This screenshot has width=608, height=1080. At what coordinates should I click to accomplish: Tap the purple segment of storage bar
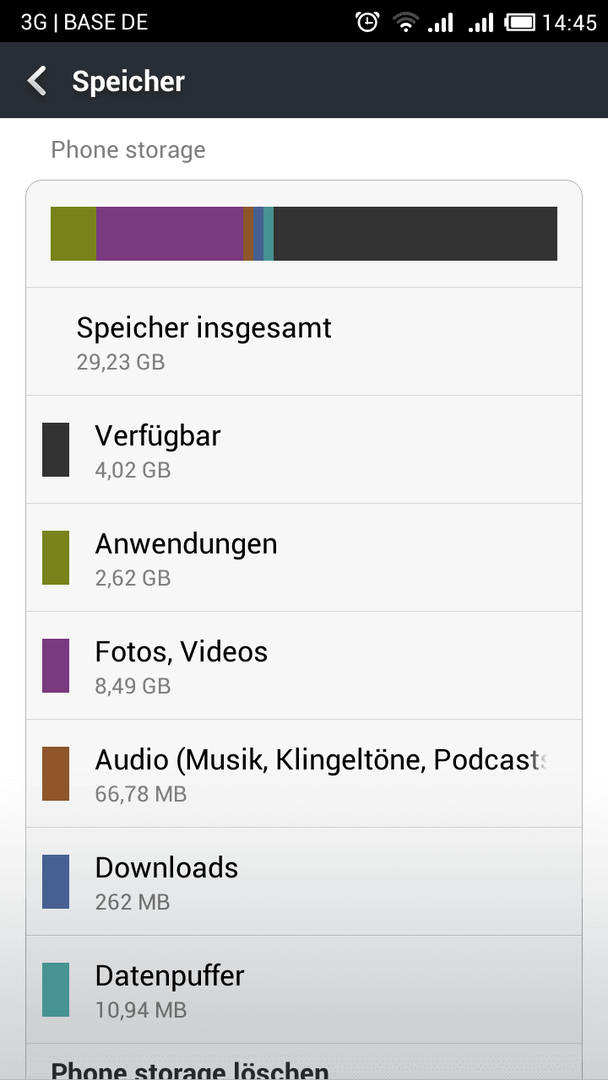tap(169, 233)
